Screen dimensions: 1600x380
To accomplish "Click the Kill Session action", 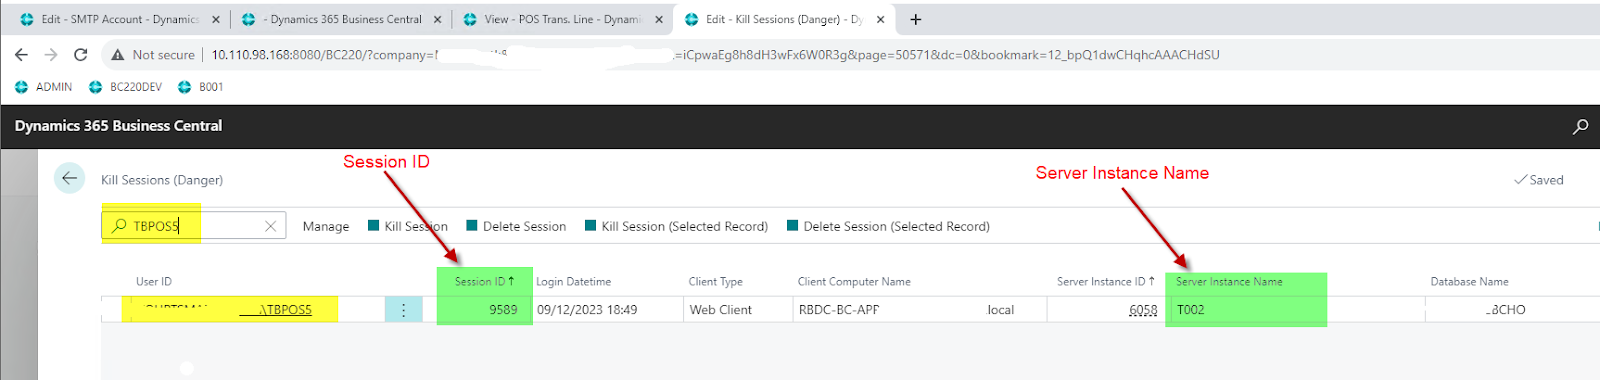I will [408, 227].
